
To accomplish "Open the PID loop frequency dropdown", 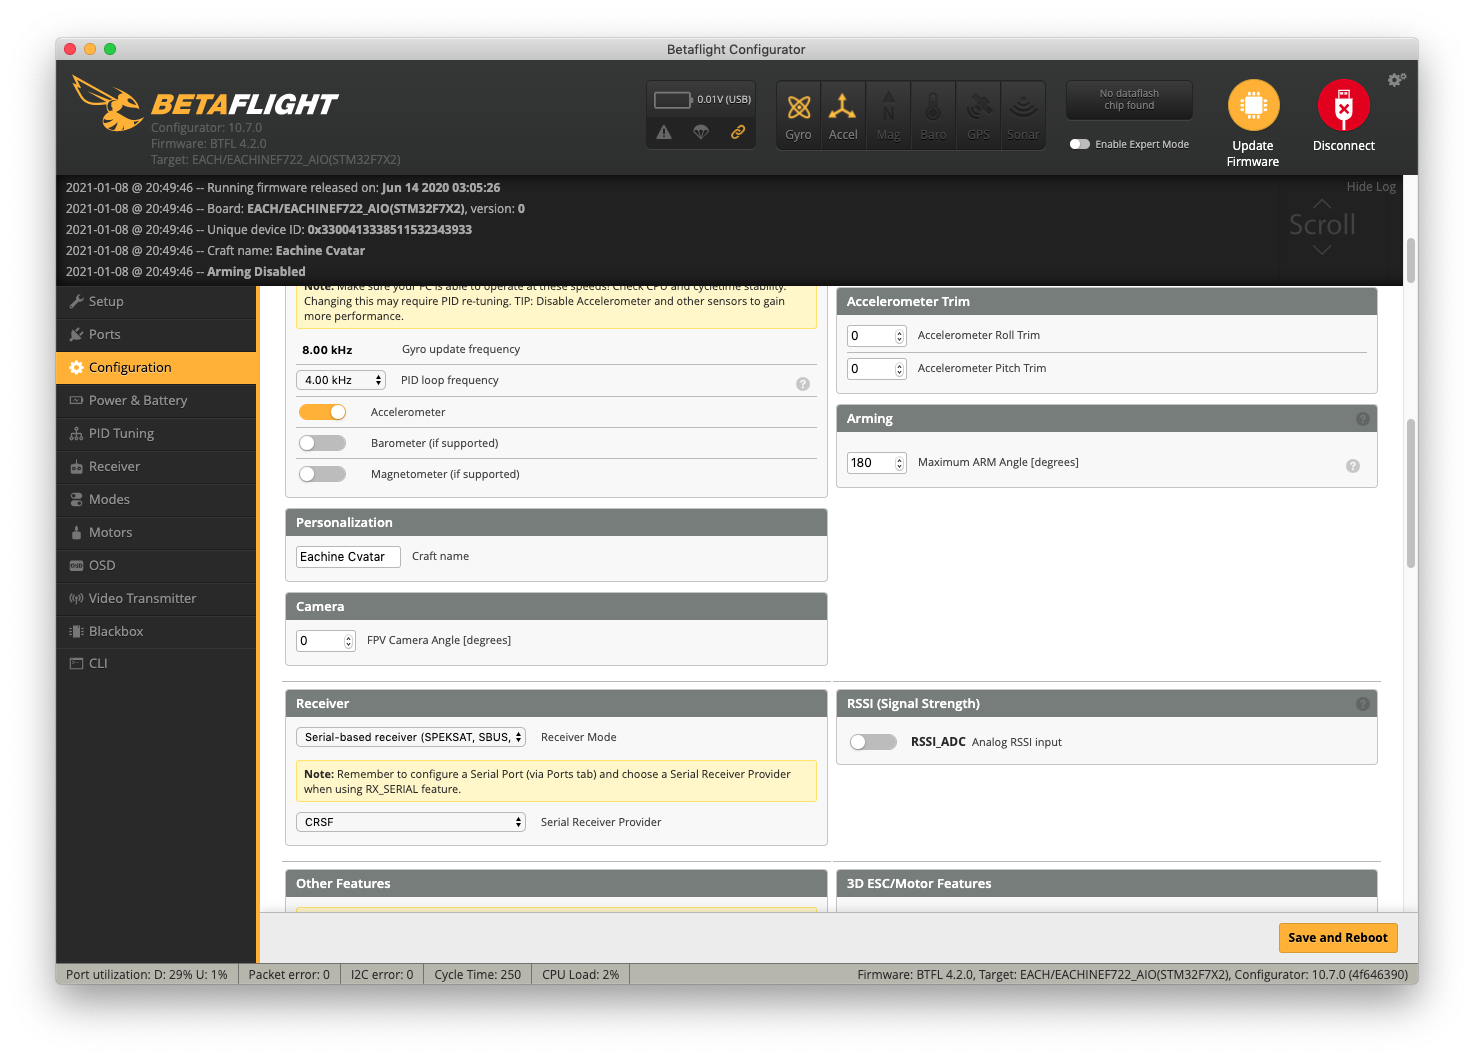I will 341,380.
